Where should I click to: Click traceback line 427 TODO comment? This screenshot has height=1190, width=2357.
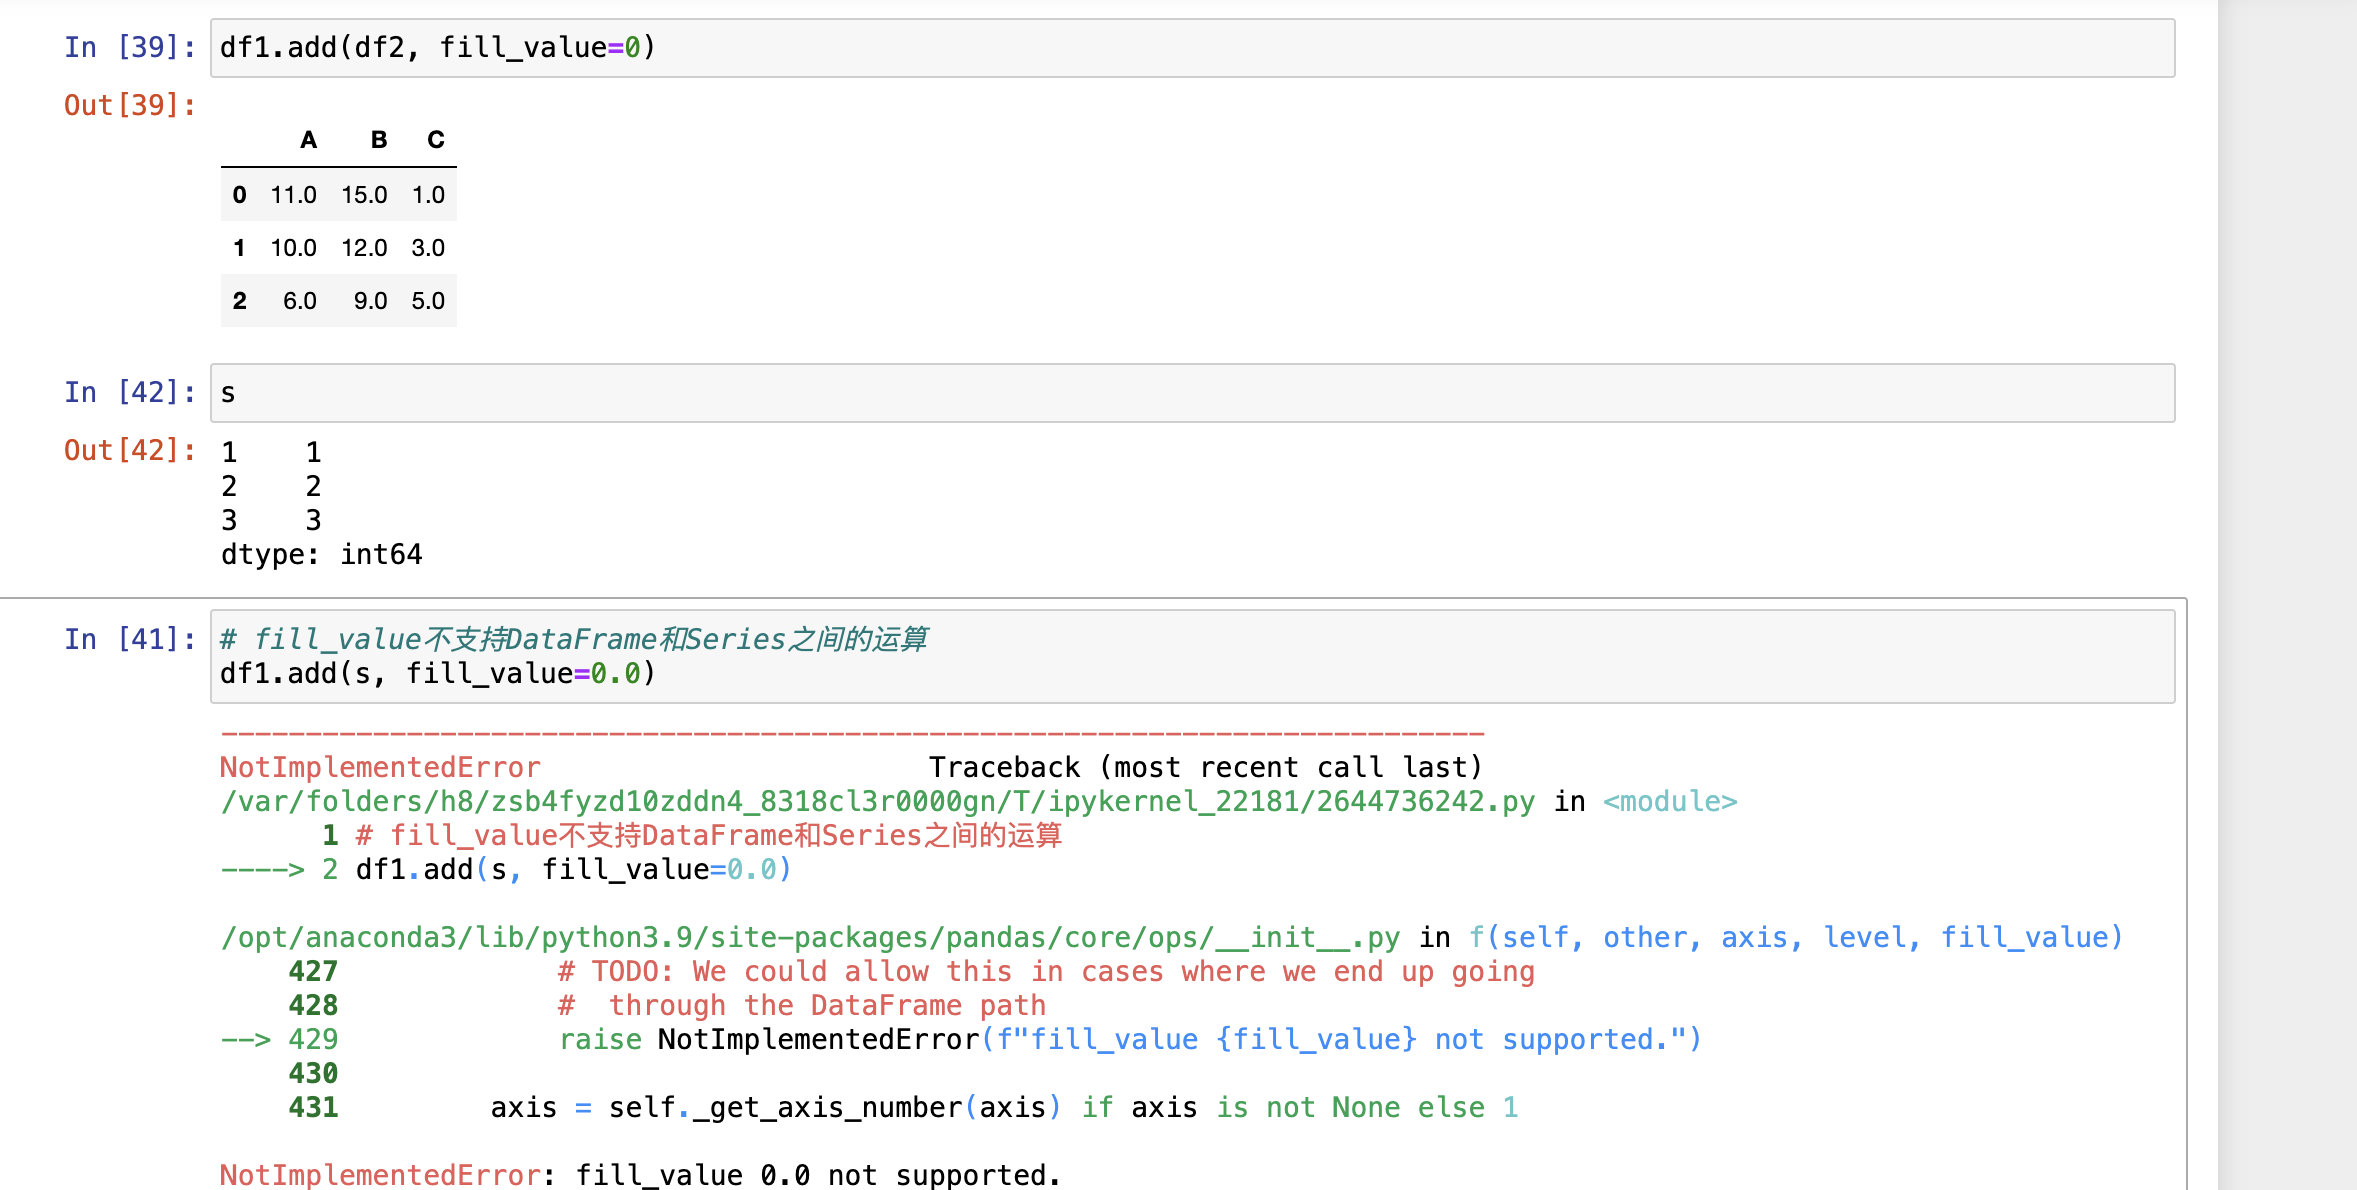1046,971
